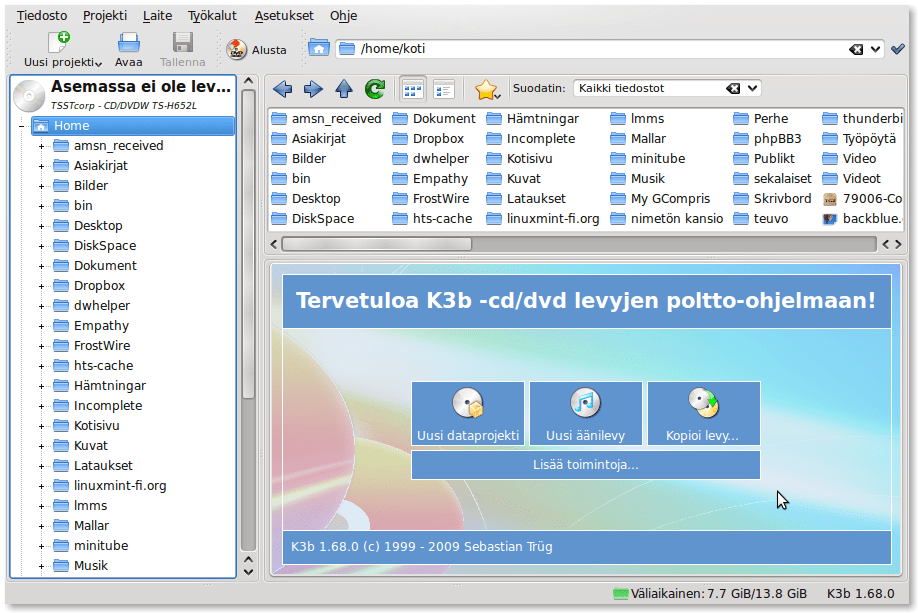Click the Uusi projekti toolbar icon
Viewport: 918px width, 613px height.
(x=59, y=42)
